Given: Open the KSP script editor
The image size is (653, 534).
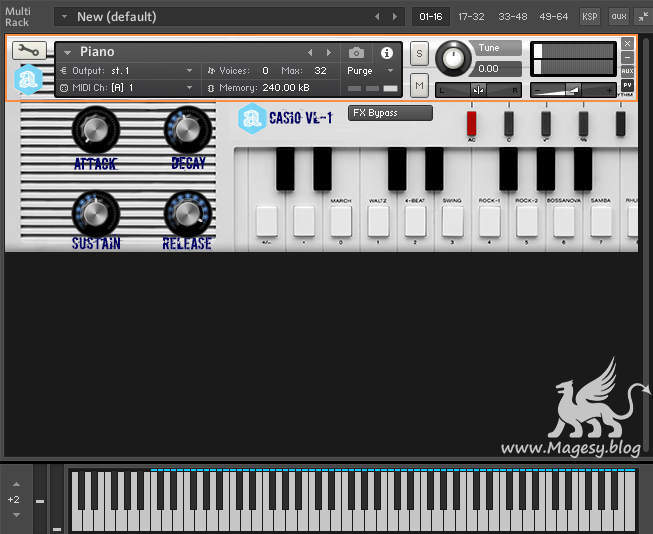Looking at the screenshot, I should [590, 17].
